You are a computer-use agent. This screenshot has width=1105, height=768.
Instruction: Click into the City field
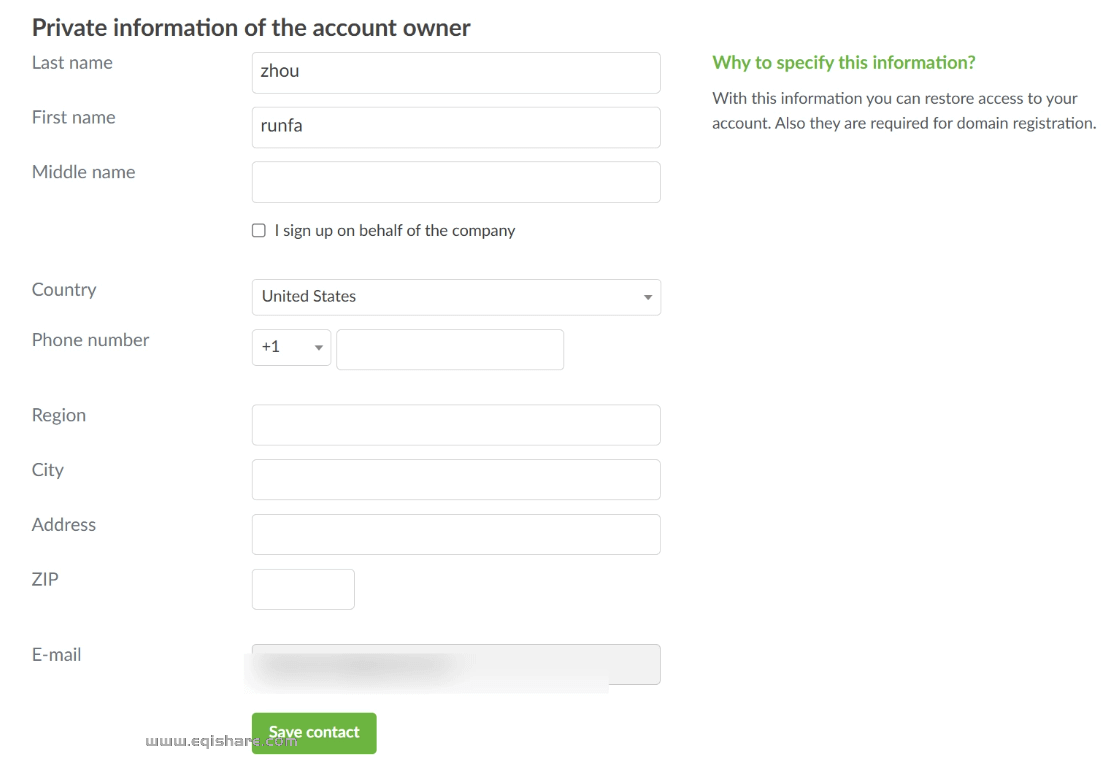pos(455,480)
